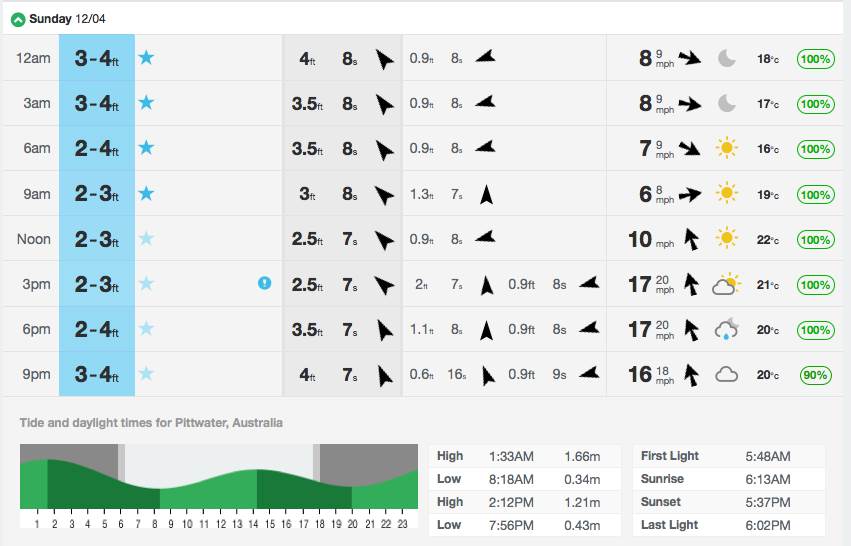Click the 17 mph wind speed at 3pm
Image resolution: width=851 pixels, height=546 pixels.
640,285
